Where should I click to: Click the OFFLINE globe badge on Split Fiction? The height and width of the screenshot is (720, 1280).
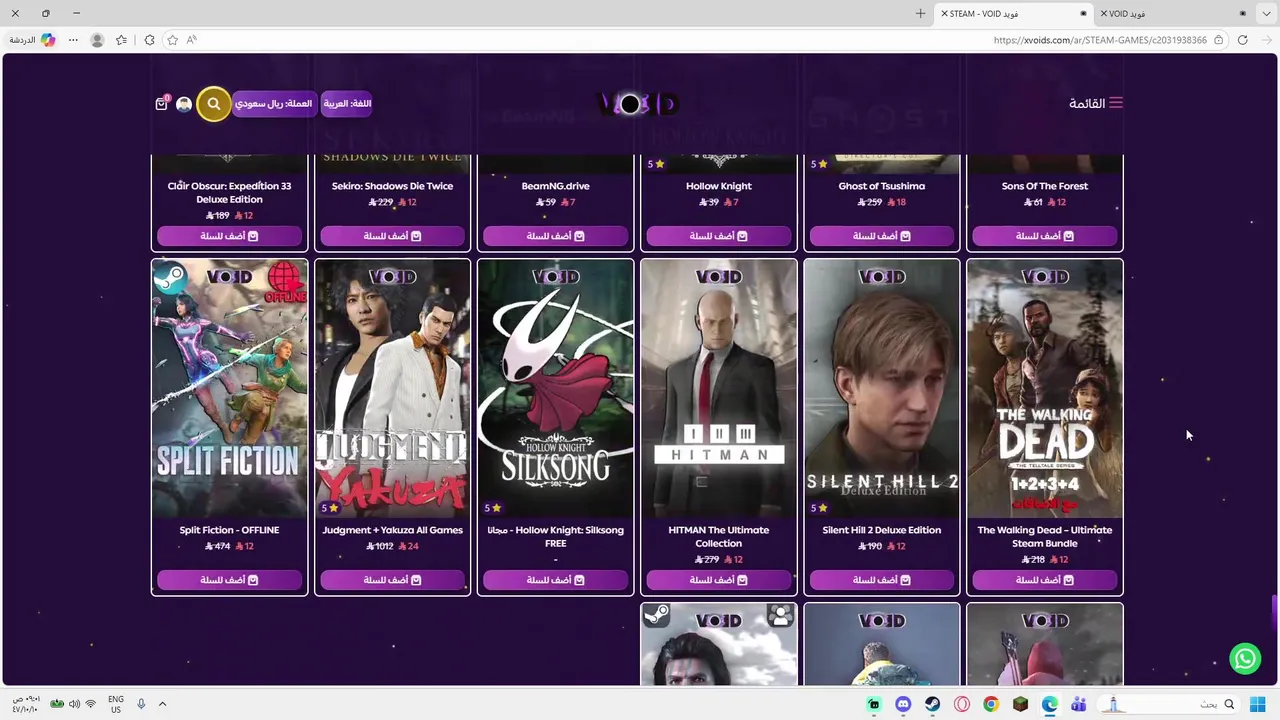pos(286,282)
